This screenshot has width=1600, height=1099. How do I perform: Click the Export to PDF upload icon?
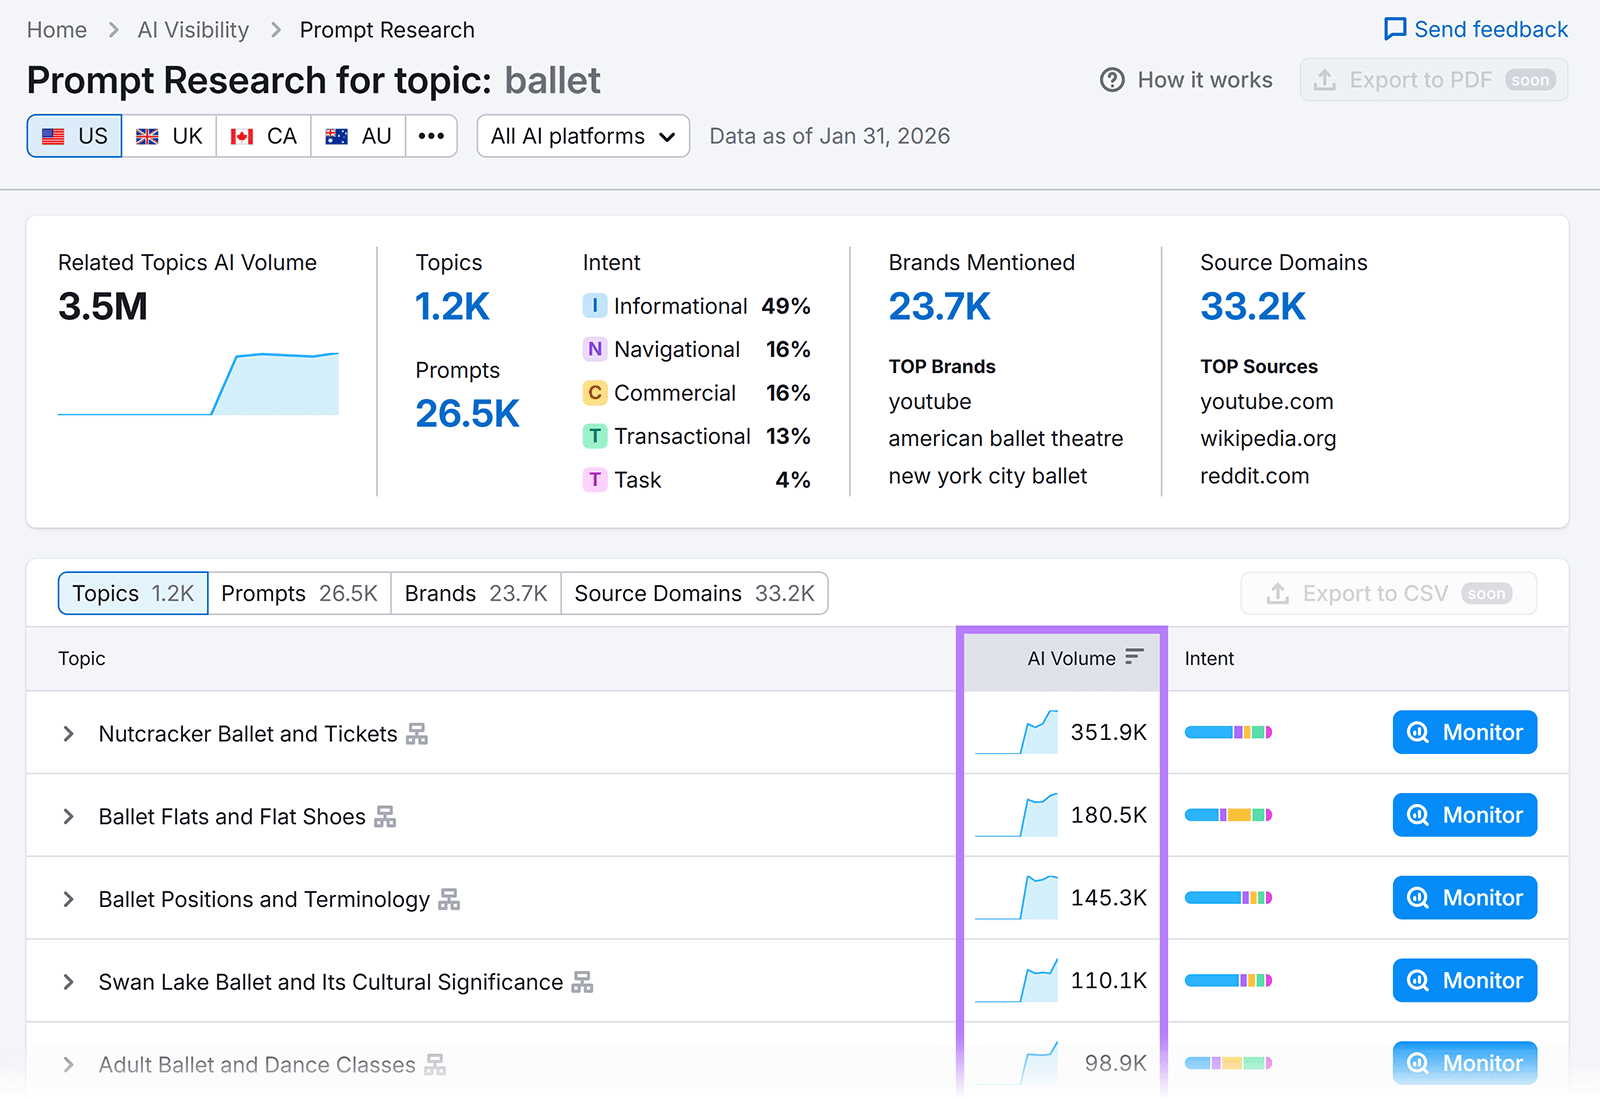click(x=1324, y=80)
